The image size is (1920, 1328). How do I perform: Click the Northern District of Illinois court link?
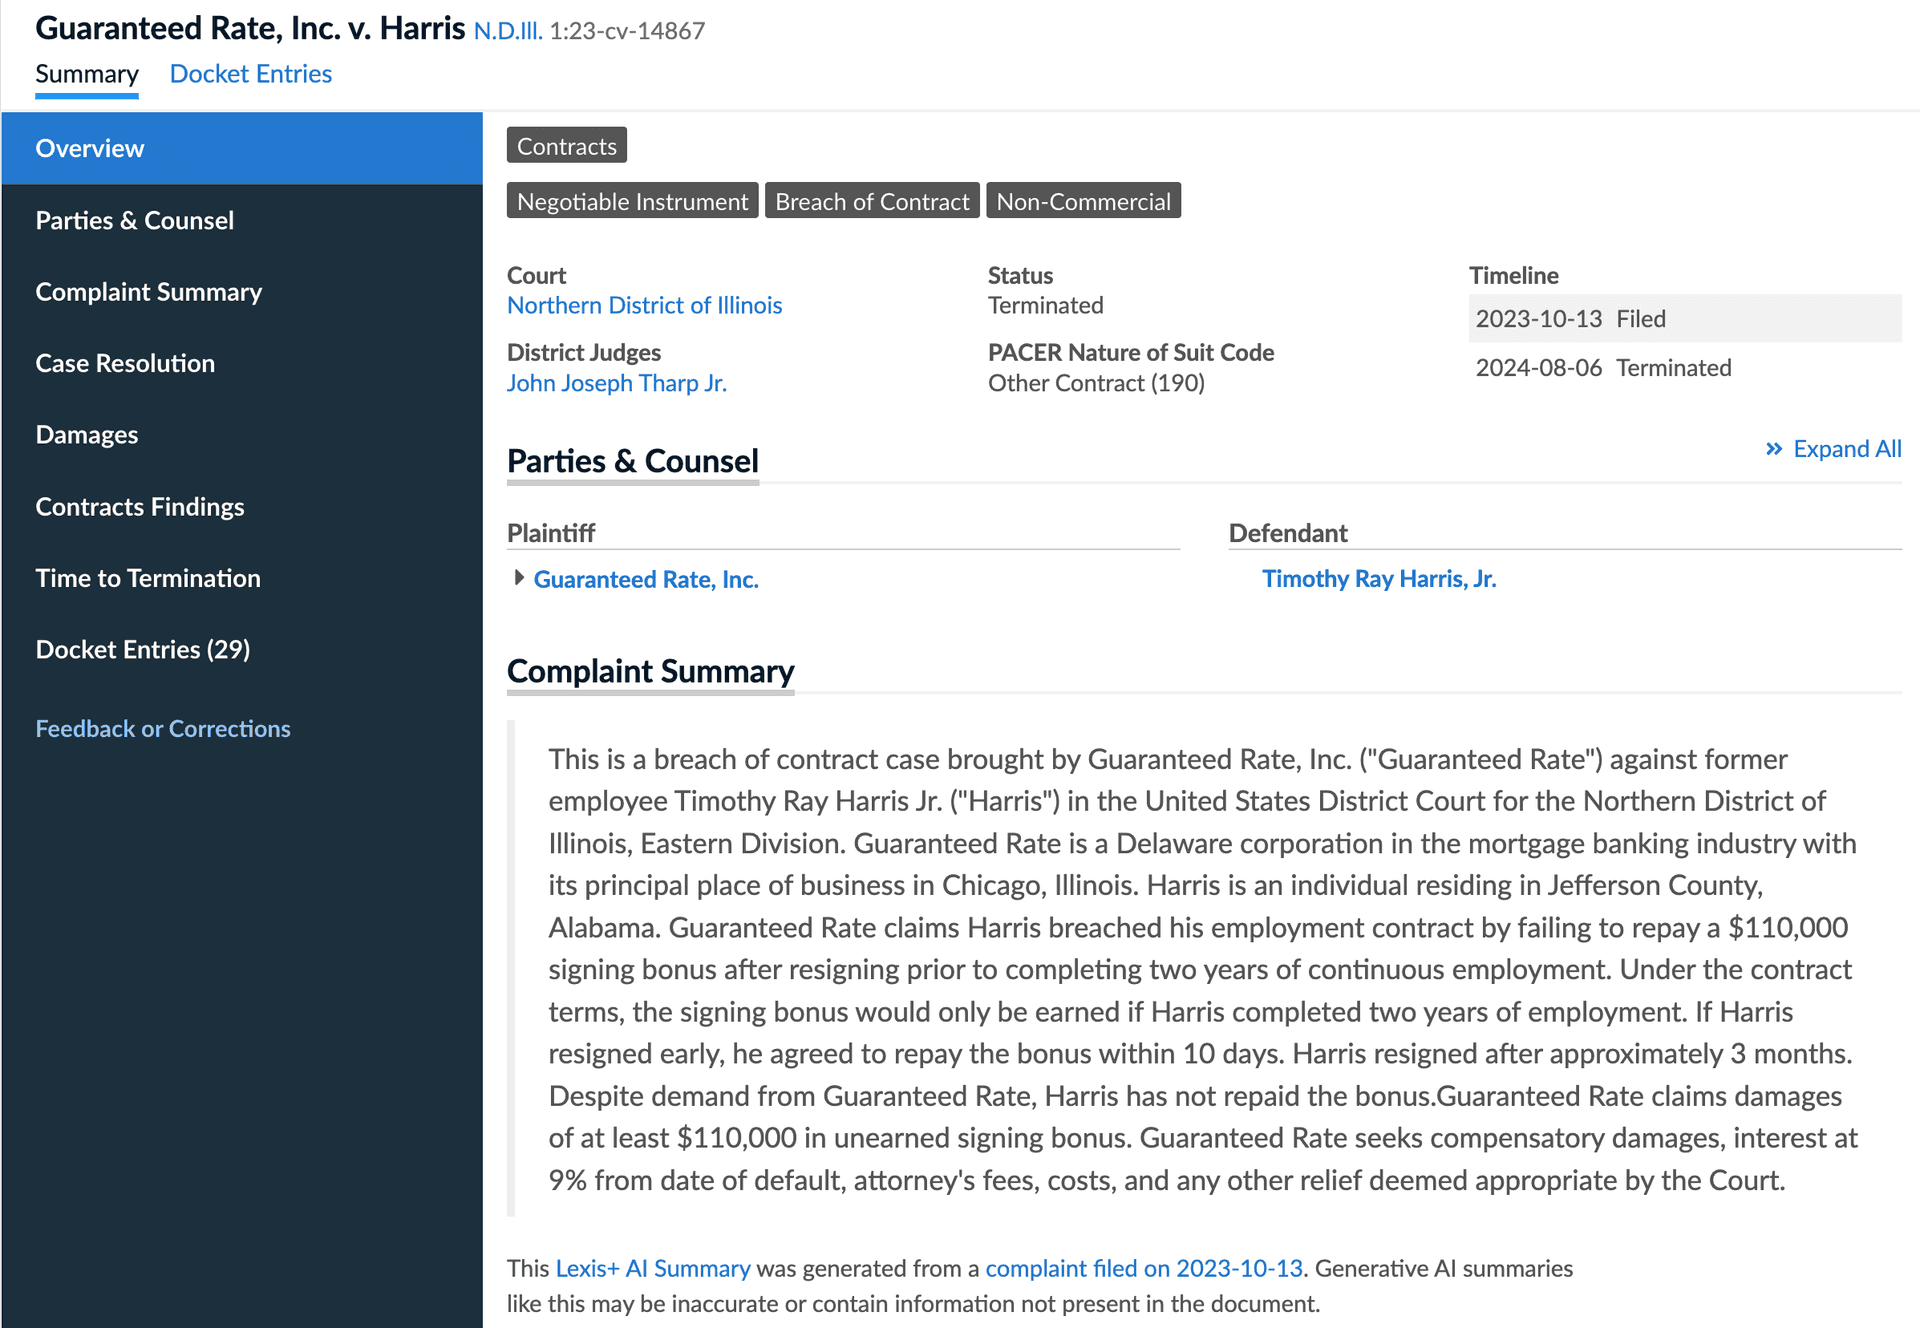pyautogui.click(x=643, y=305)
